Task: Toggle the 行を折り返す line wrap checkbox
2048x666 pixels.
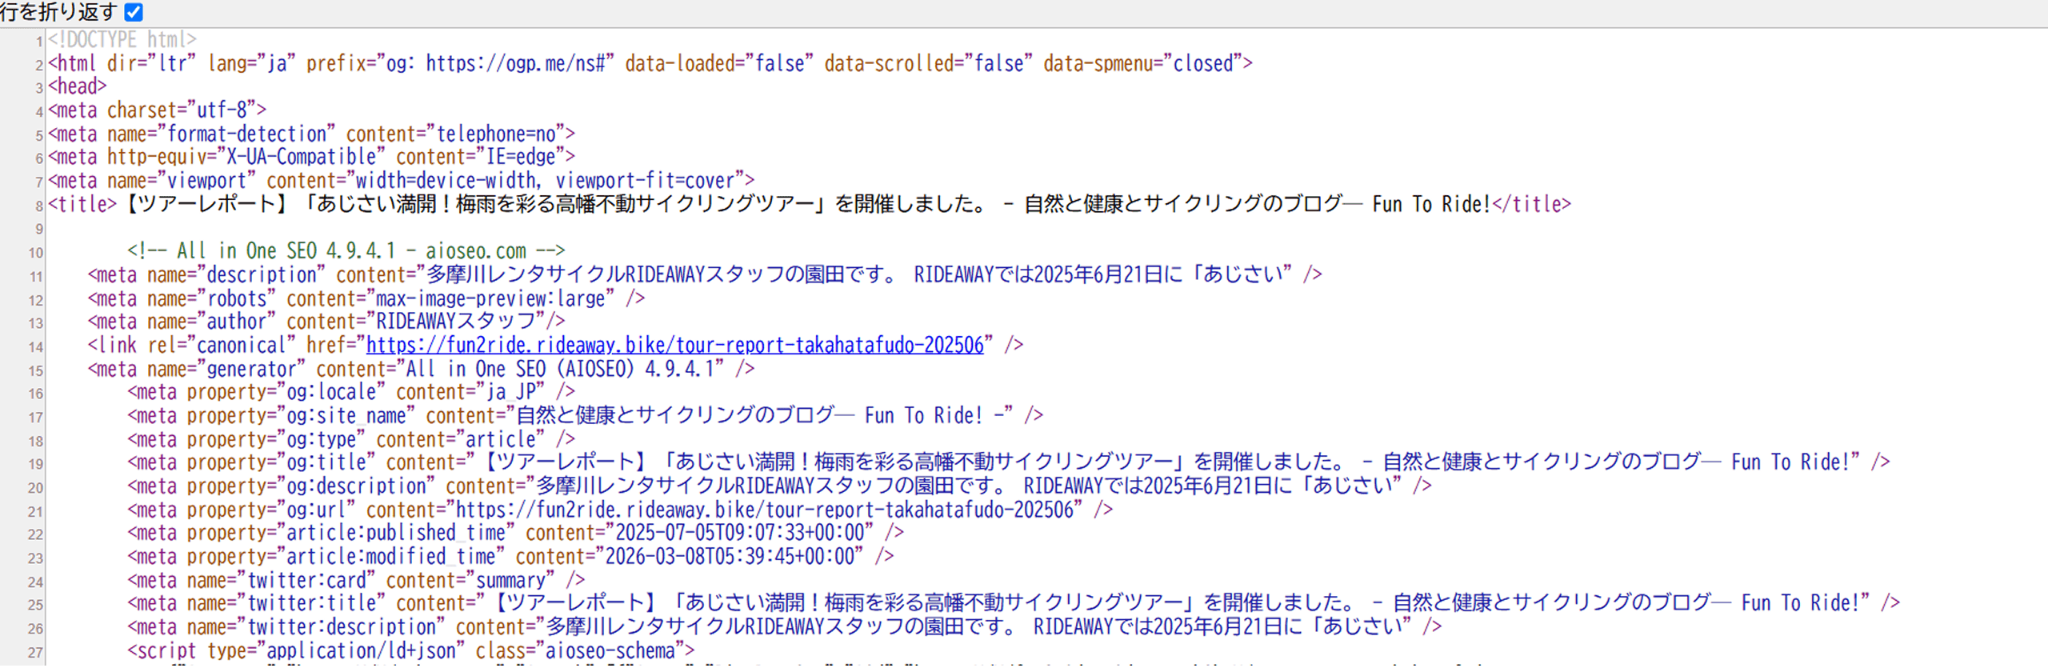Action: click(134, 12)
